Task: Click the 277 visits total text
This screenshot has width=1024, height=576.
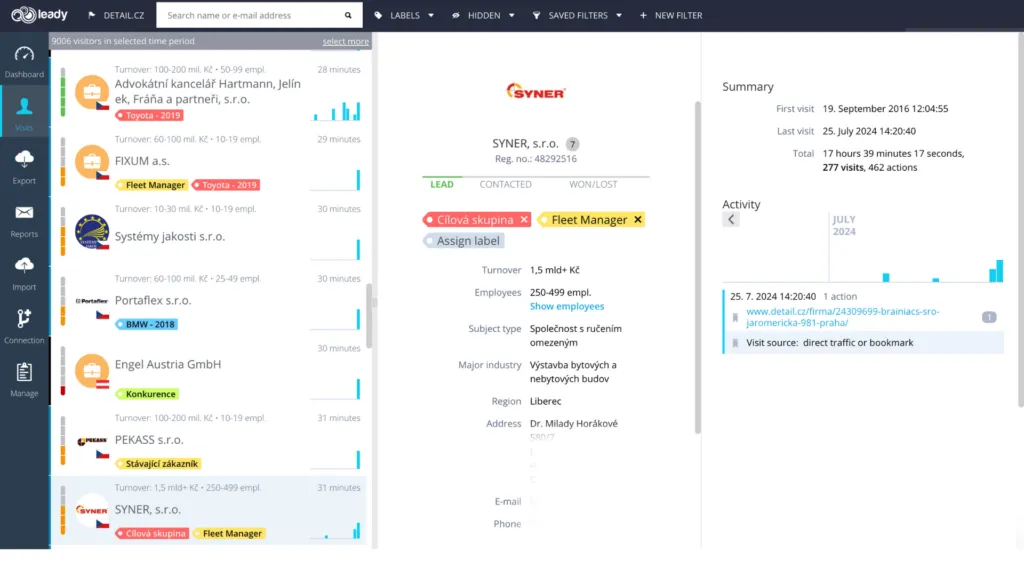Action: [x=843, y=167]
